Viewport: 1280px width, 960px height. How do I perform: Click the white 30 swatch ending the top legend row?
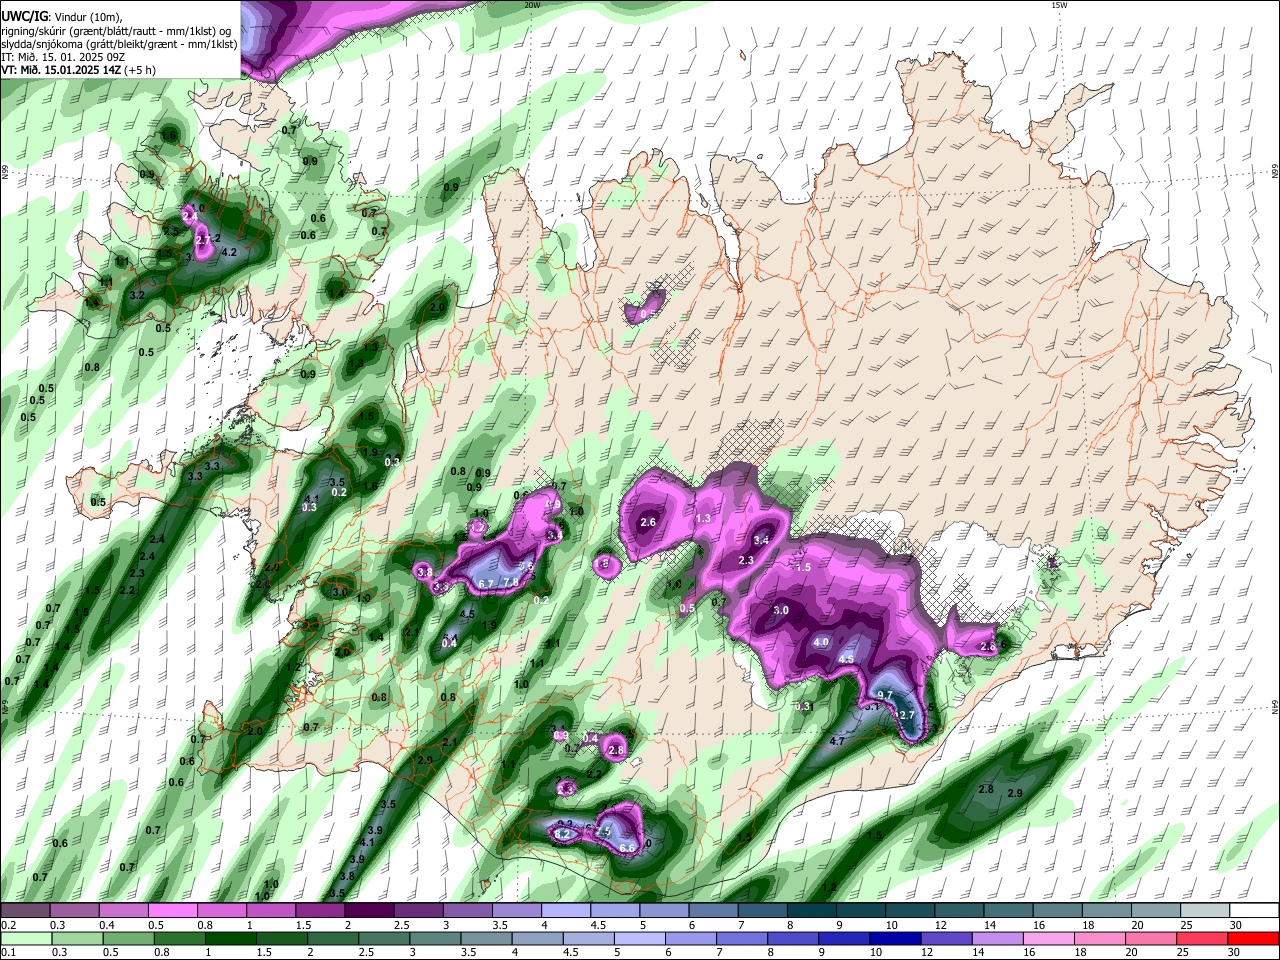[x=1254, y=910]
